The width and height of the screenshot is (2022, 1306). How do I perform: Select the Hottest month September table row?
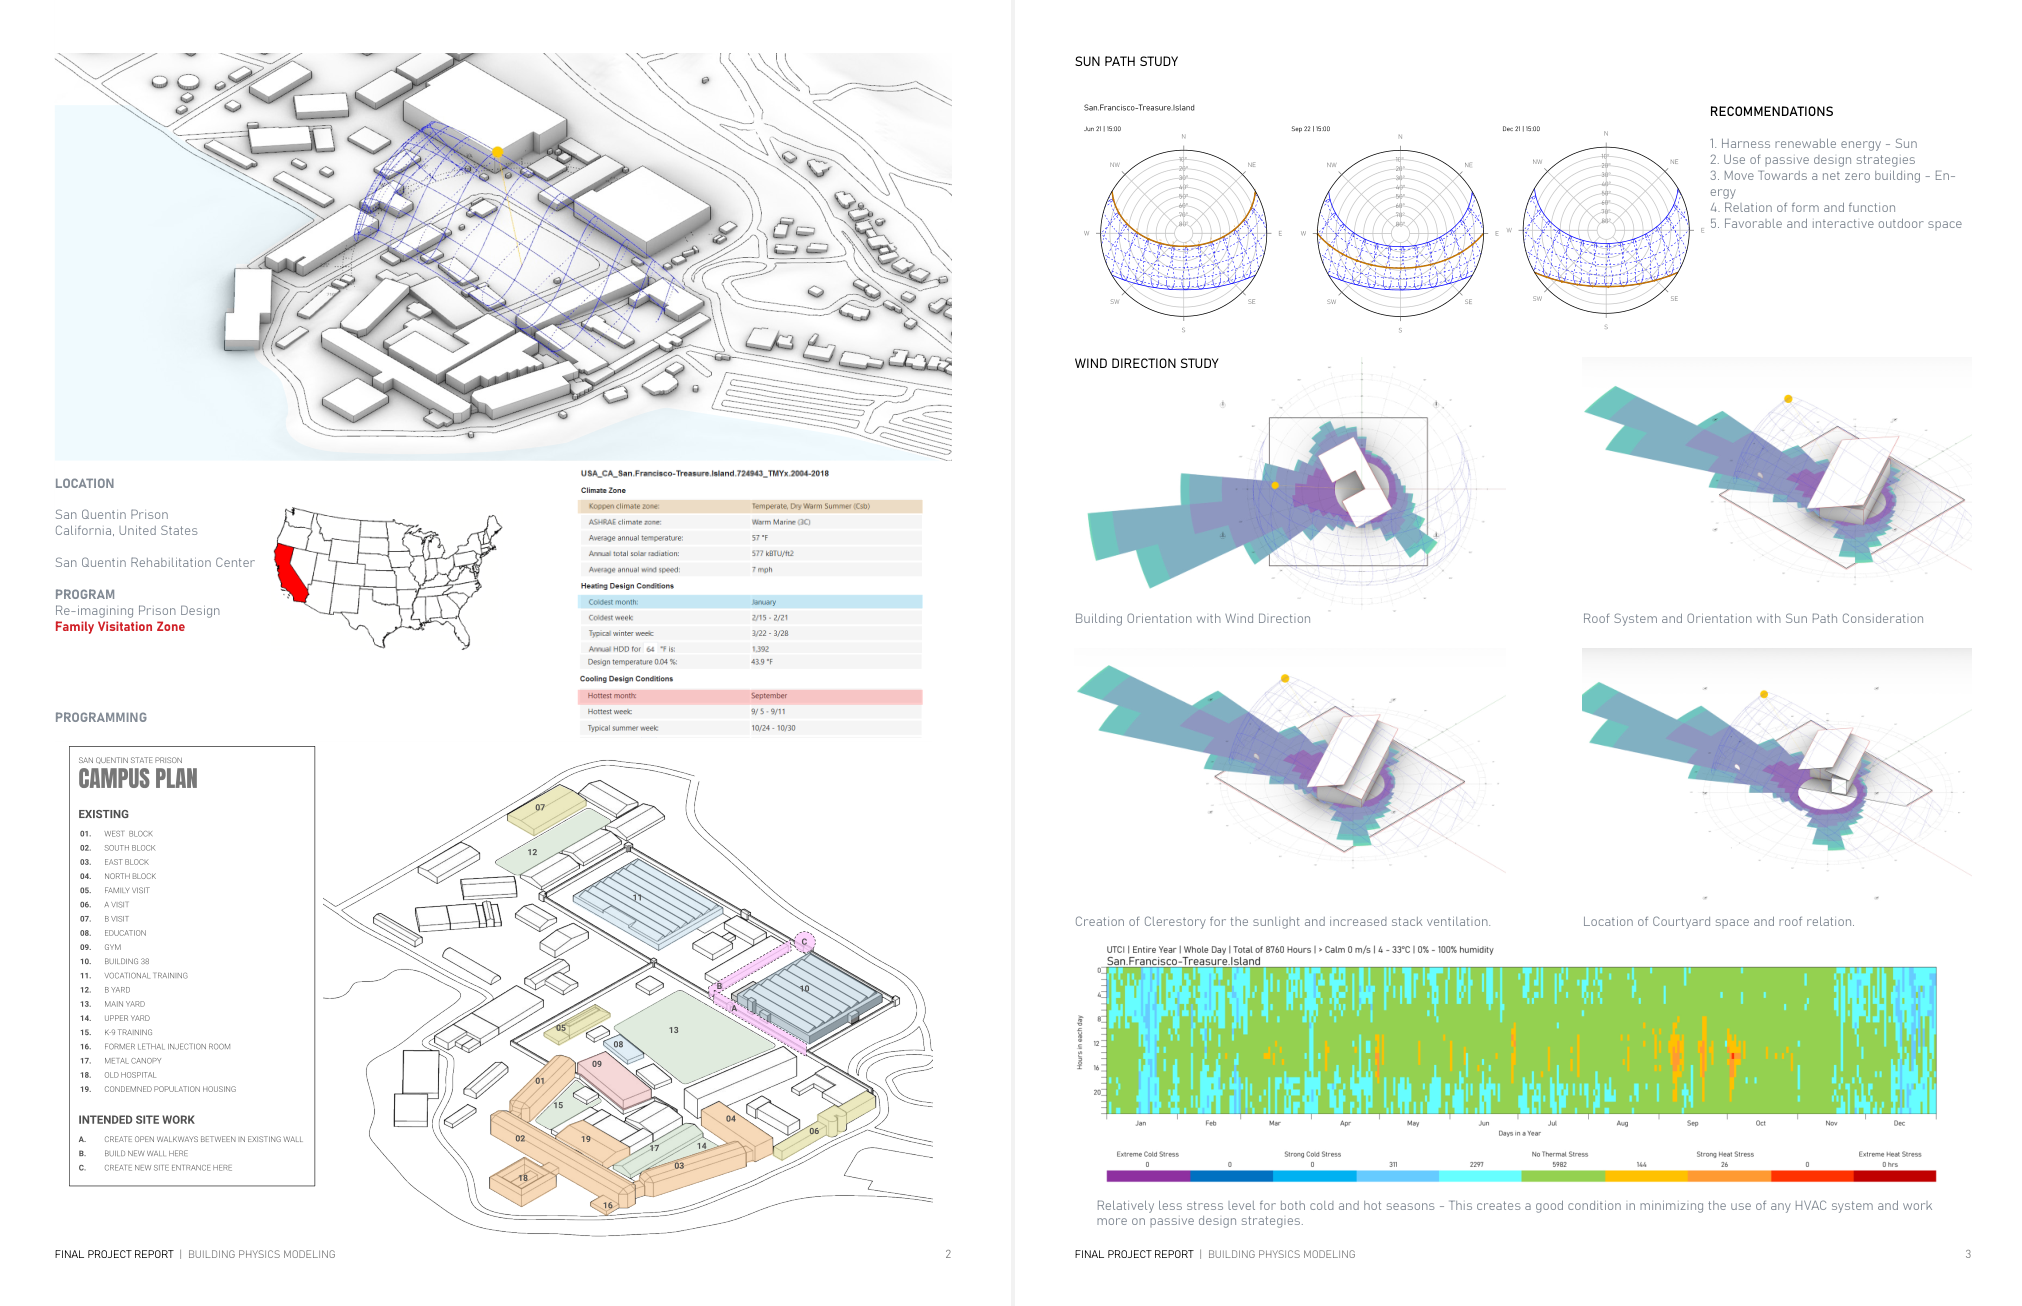point(750,696)
